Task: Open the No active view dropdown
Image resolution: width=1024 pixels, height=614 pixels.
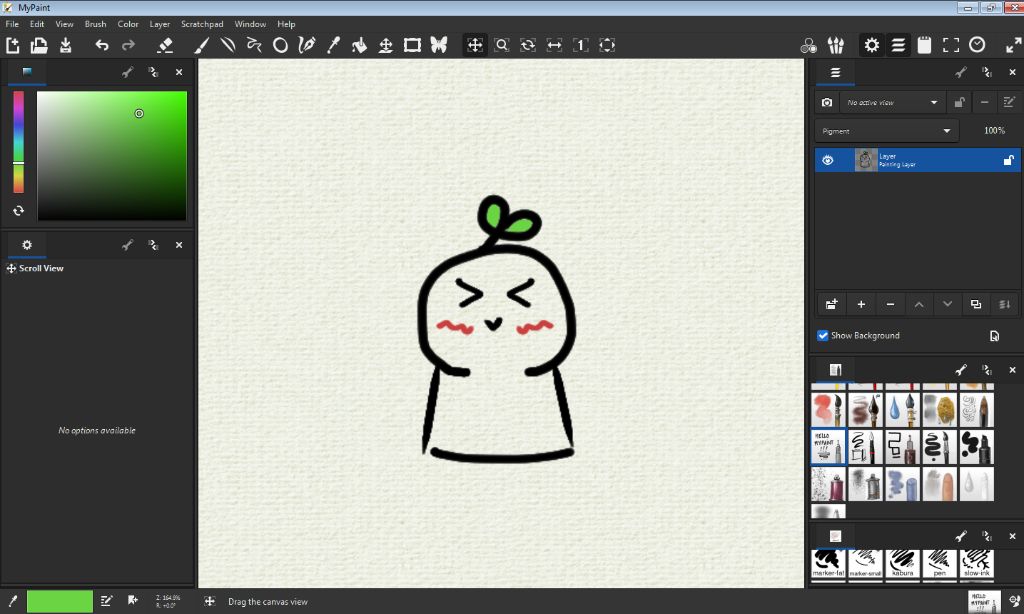Action: coord(892,103)
